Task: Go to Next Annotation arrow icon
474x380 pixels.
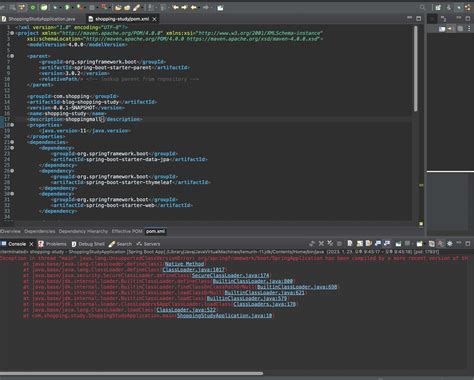Action: pyautogui.click(x=150, y=7)
